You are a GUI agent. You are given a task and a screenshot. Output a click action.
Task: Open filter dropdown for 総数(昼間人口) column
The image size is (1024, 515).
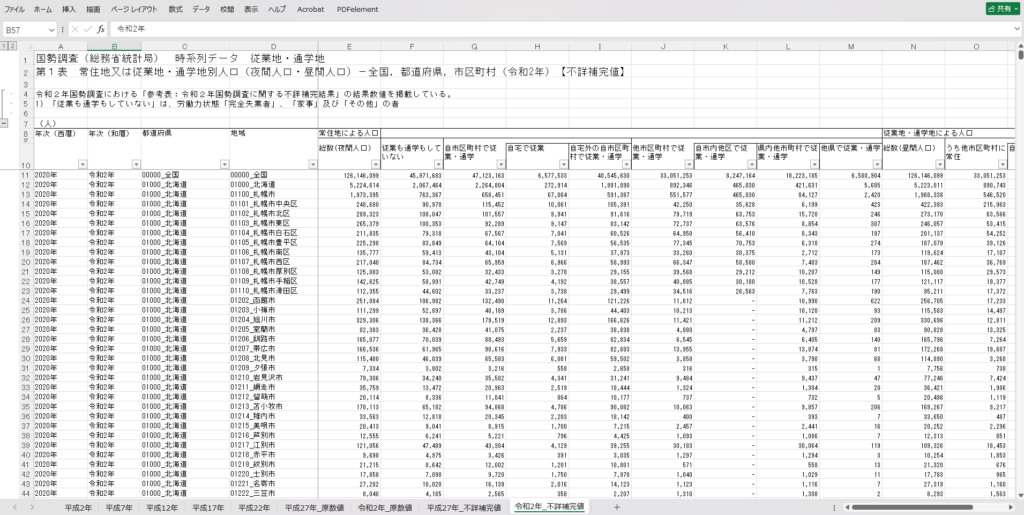click(939, 164)
